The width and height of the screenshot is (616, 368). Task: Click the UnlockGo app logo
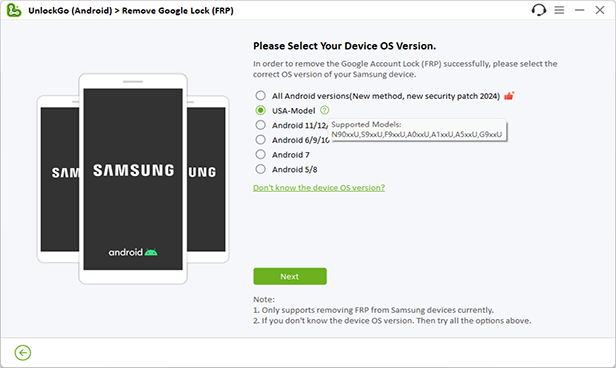coord(14,10)
